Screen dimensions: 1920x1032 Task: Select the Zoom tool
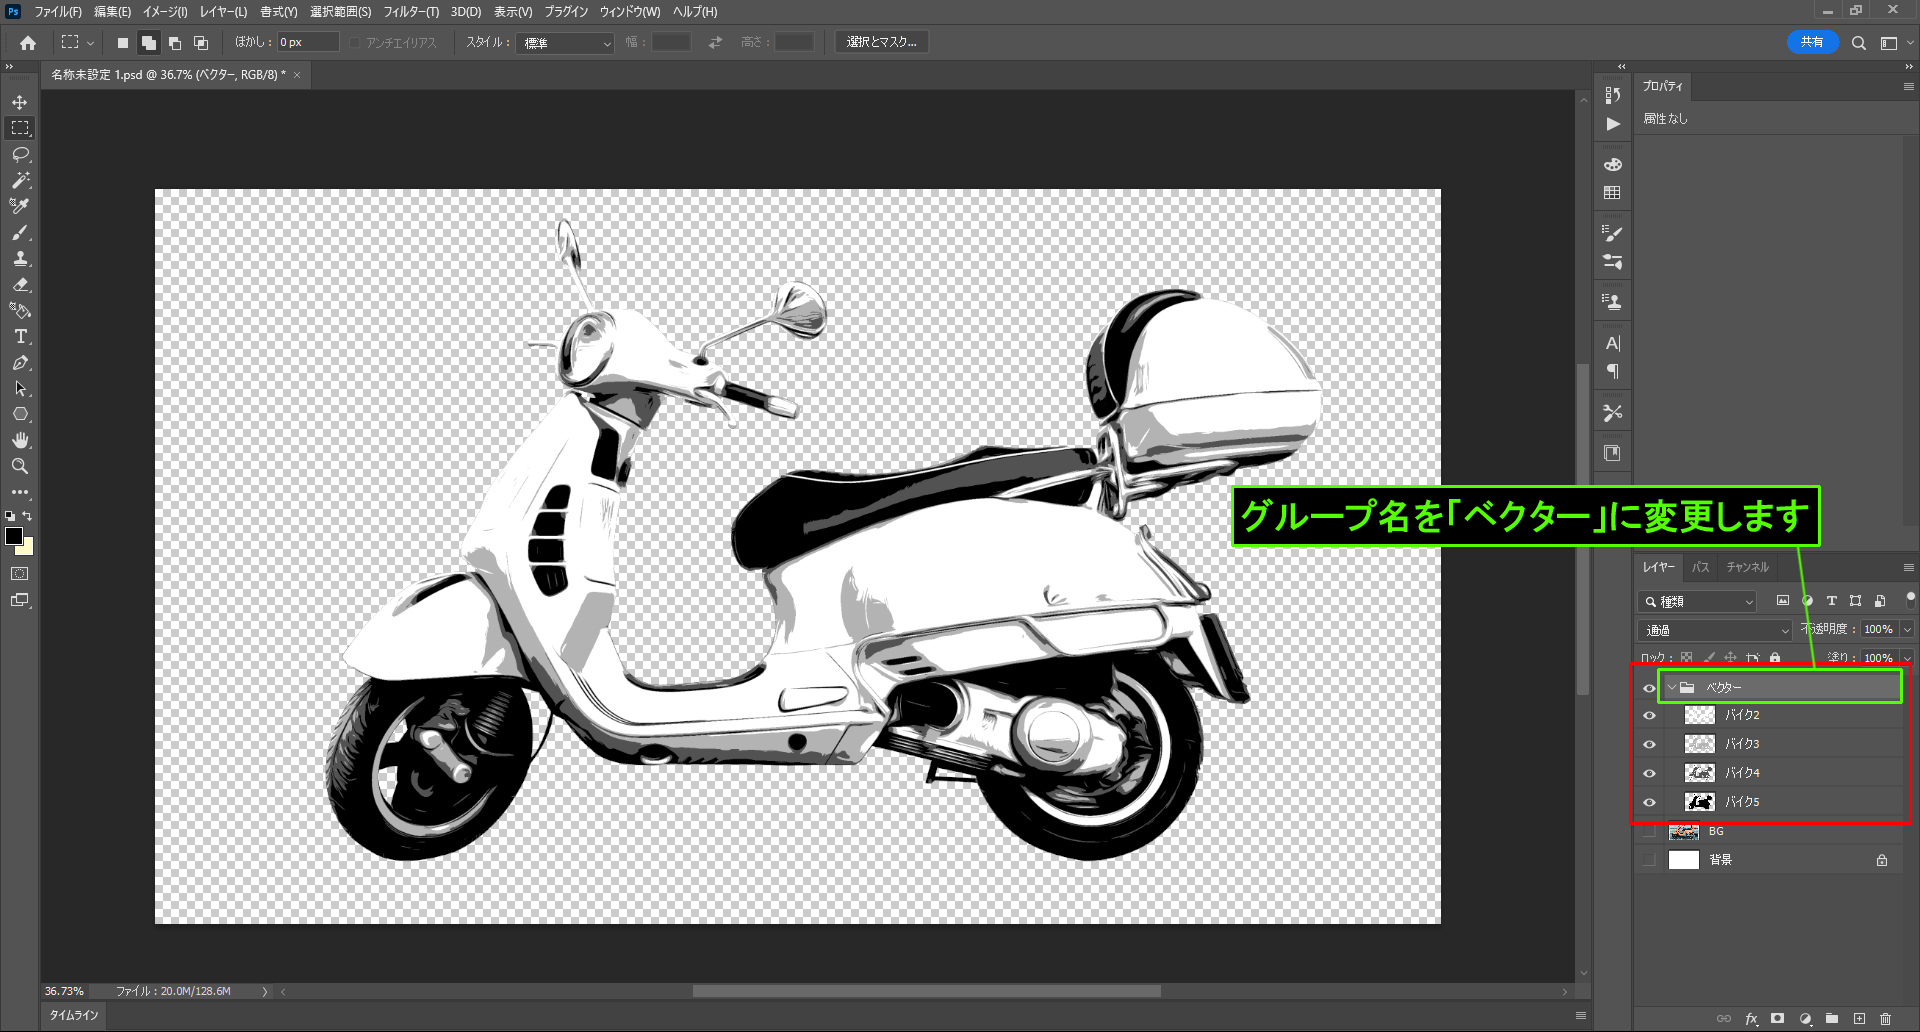(x=20, y=466)
